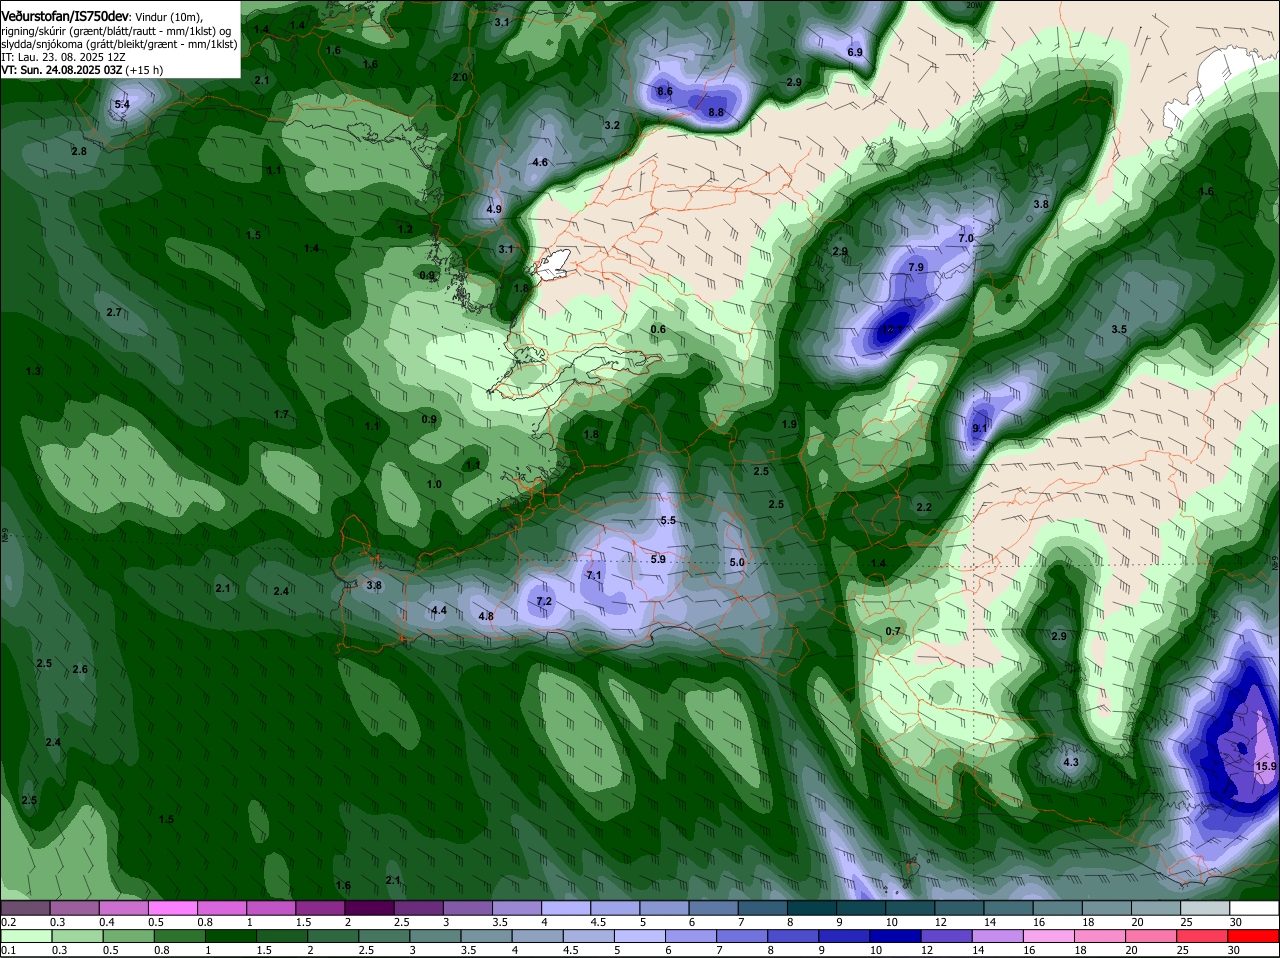Click the IT: Lau. 23. 08. 2025 12Z line
This screenshot has height=958, width=1280.
tap(63, 57)
